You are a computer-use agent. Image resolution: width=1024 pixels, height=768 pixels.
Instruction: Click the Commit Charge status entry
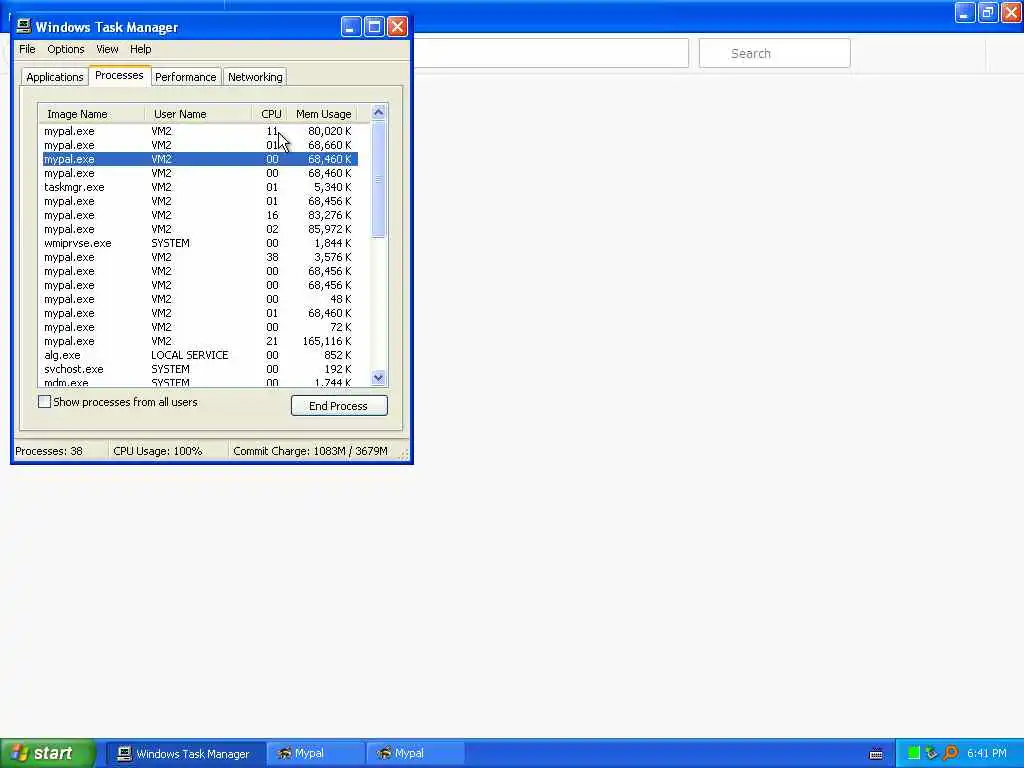310,451
